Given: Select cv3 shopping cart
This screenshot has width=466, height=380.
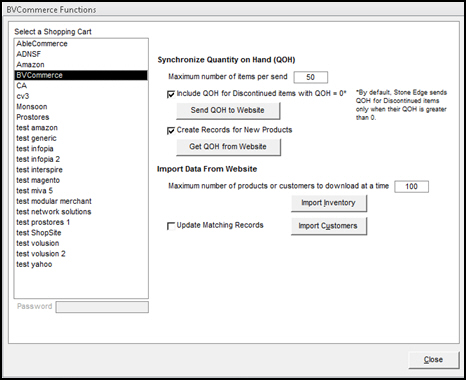Looking at the screenshot, I should pos(81,96).
